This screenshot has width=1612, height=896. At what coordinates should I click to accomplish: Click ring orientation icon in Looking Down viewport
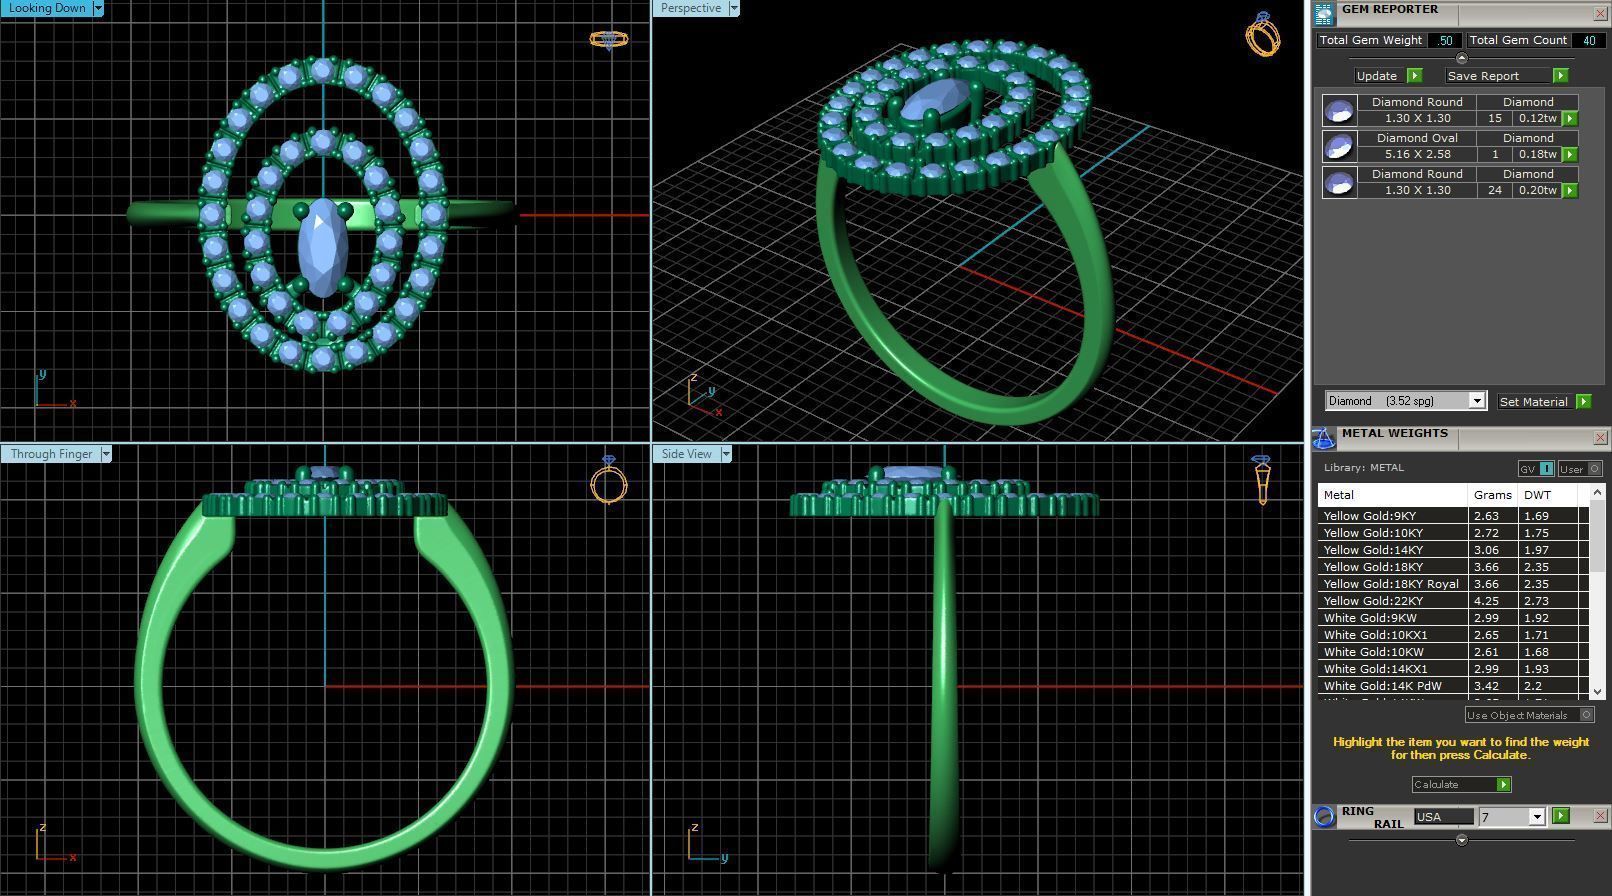pyautogui.click(x=608, y=40)
